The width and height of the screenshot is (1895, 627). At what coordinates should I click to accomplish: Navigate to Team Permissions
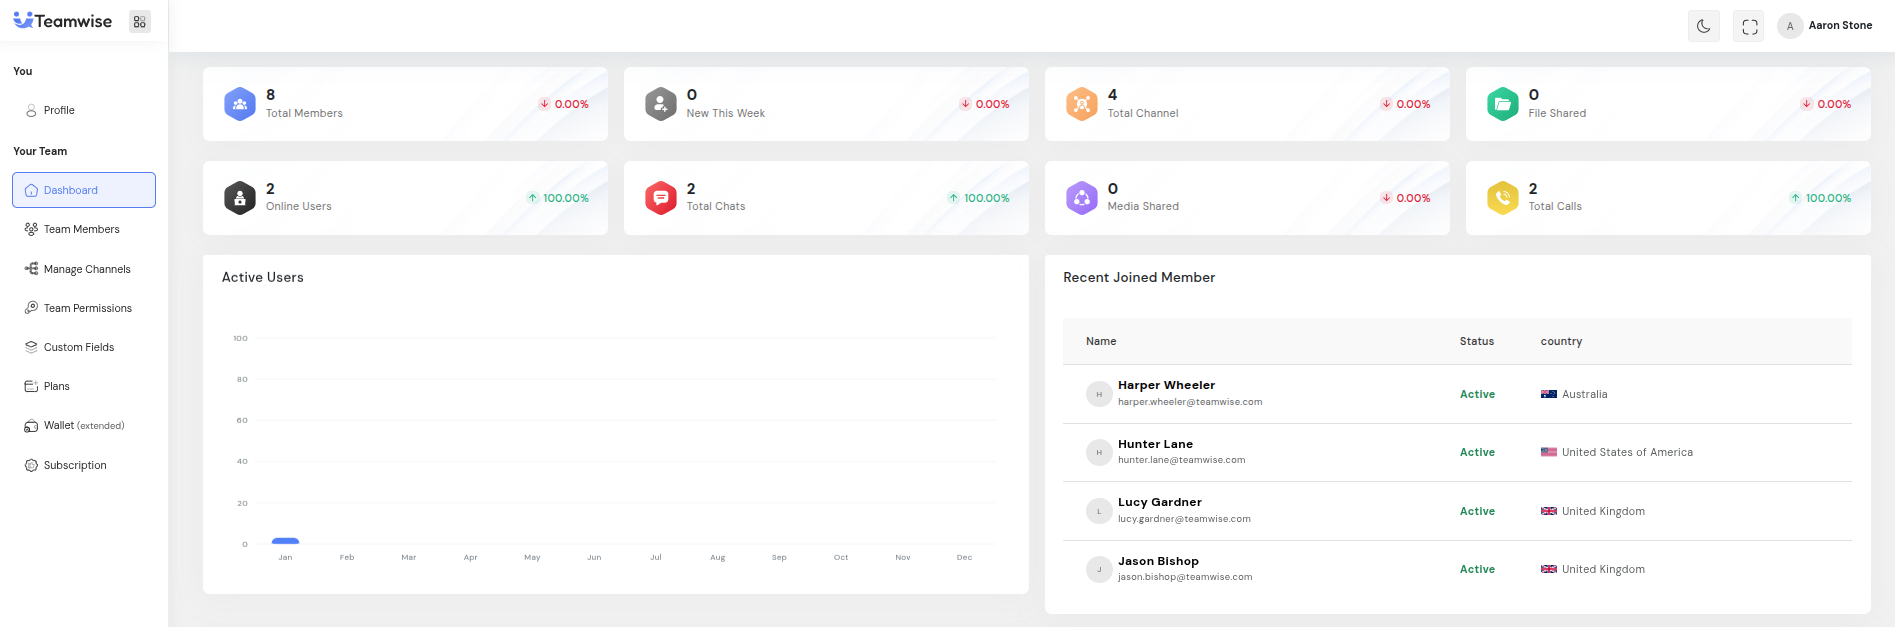tap(87, 308)
